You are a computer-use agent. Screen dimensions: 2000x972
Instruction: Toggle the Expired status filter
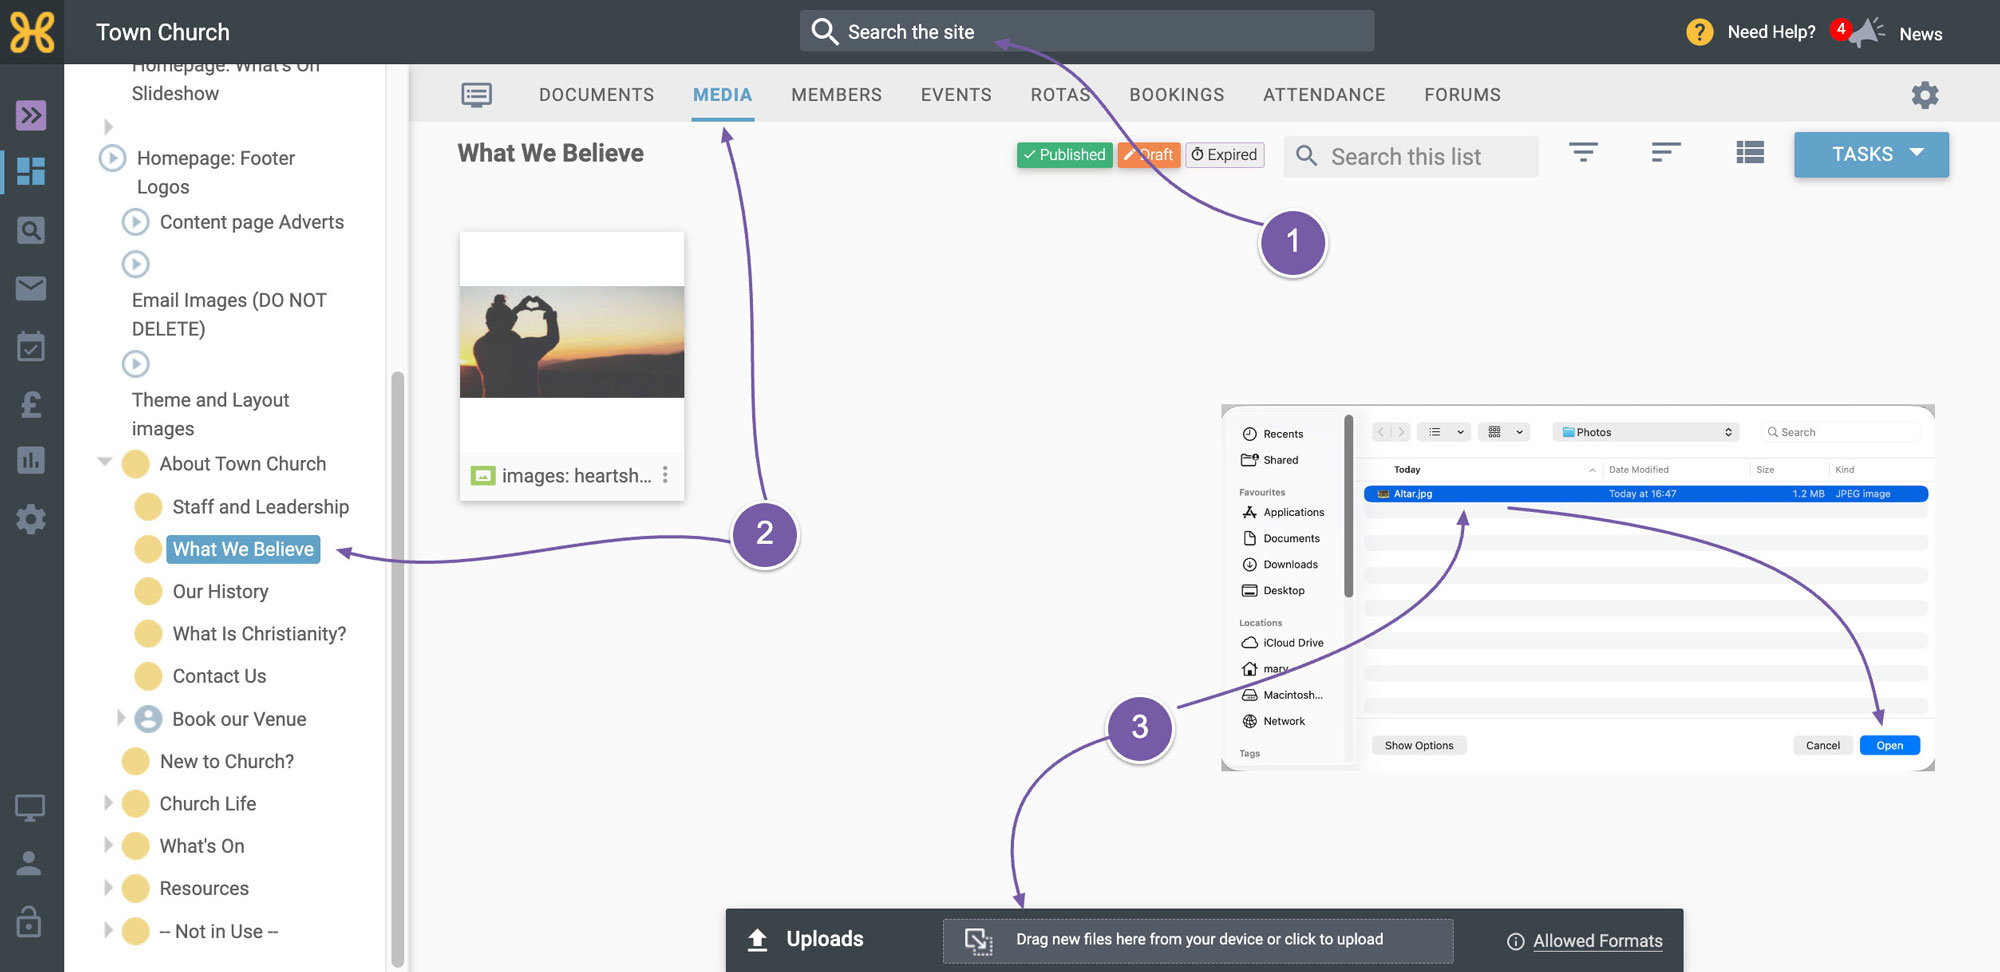[1225, 155]
